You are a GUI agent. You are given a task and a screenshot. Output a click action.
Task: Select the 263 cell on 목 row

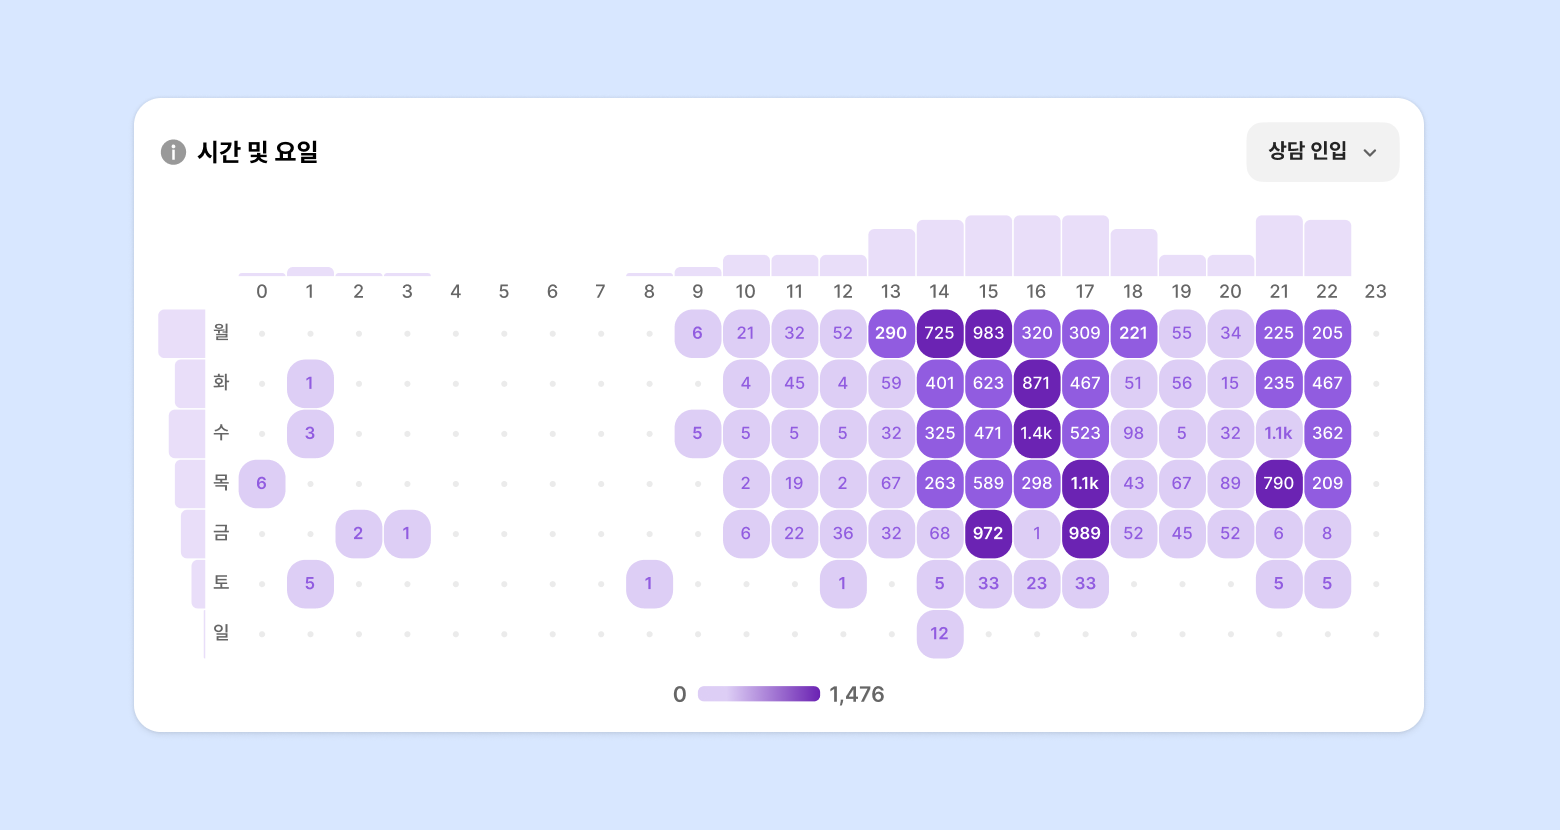(x=939, y=483)
